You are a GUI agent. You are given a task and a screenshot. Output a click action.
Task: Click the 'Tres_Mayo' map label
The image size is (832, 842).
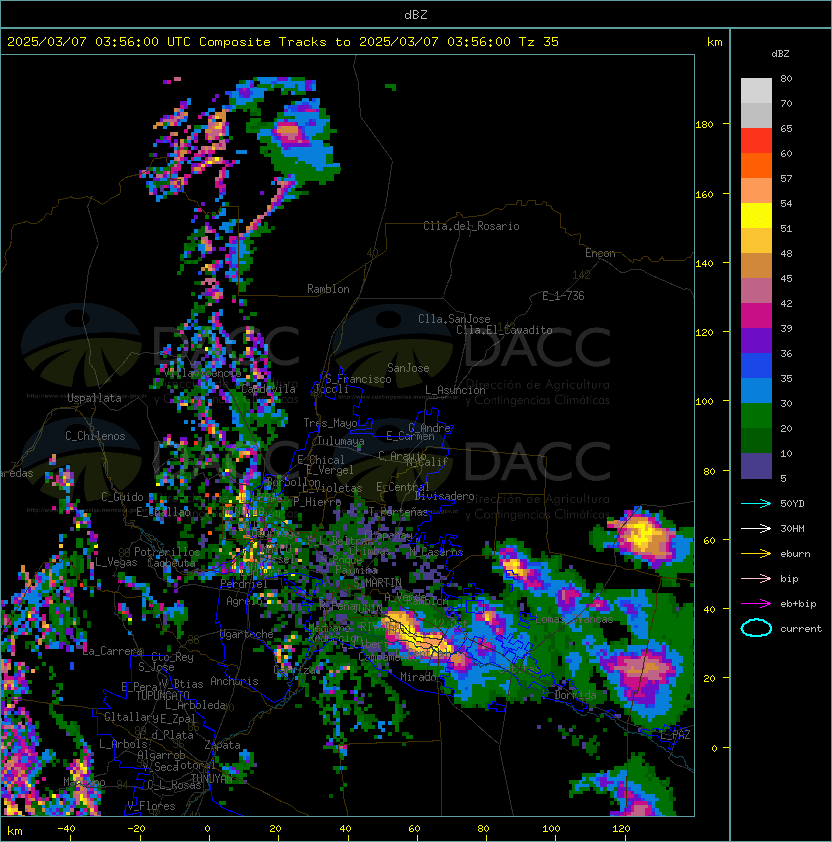tap(330, 423)
